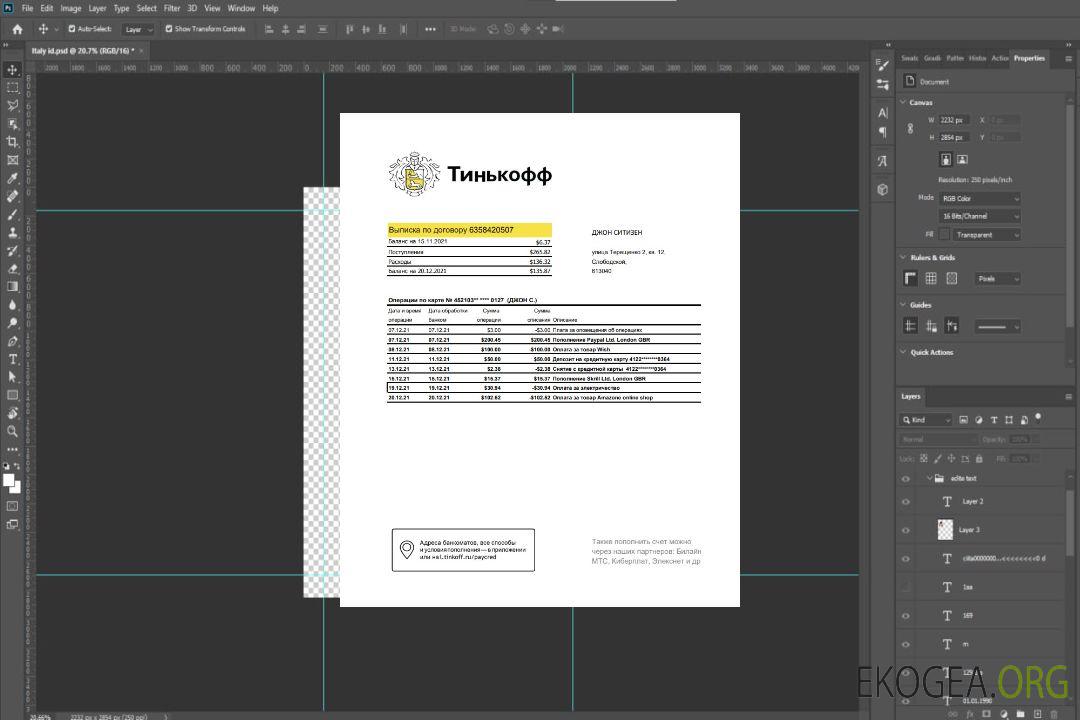The height and width of the screenshot is (720, 1080).
Task: Click the create new group folder icon
Action: (x=1020, y=714)
